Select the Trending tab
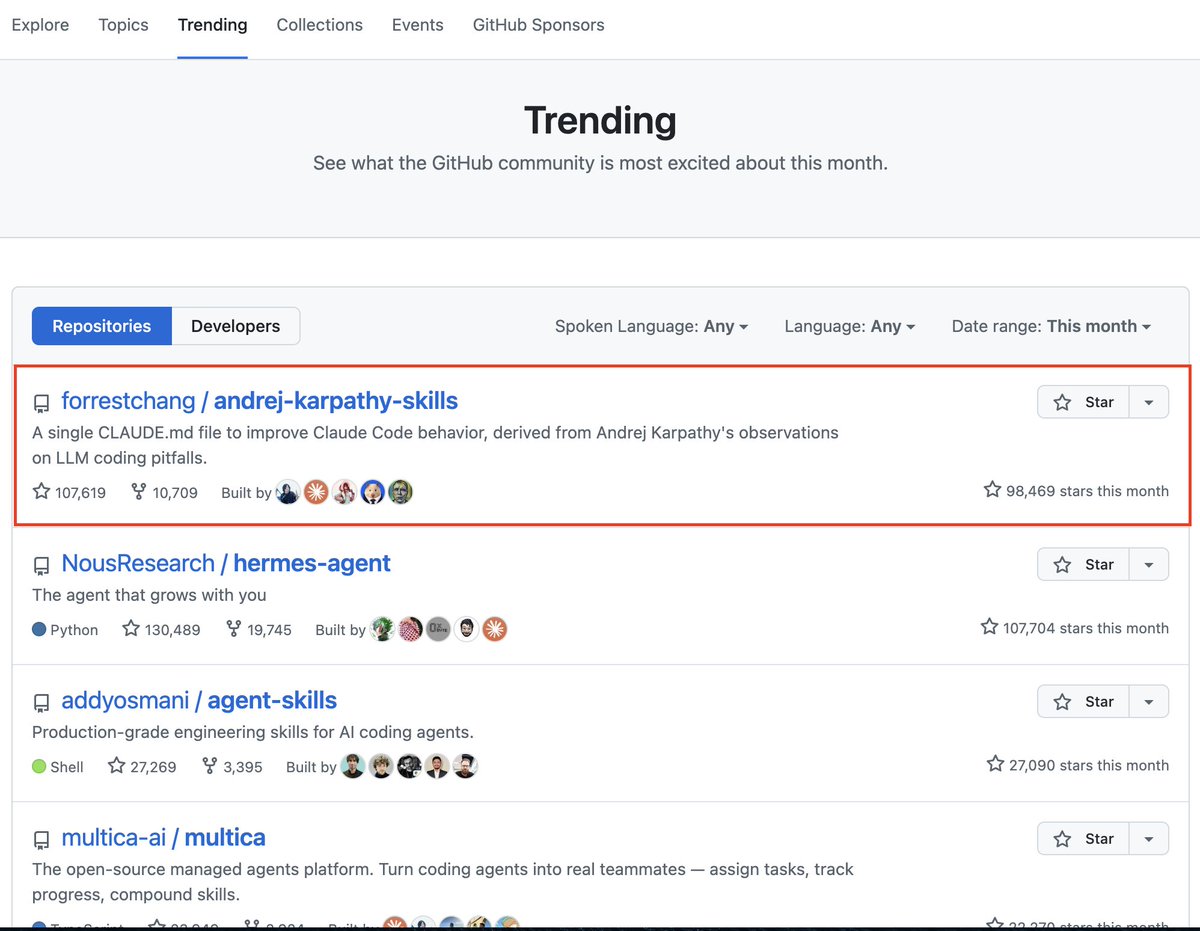The image size is (1200, 931). (x=212, y=25)
